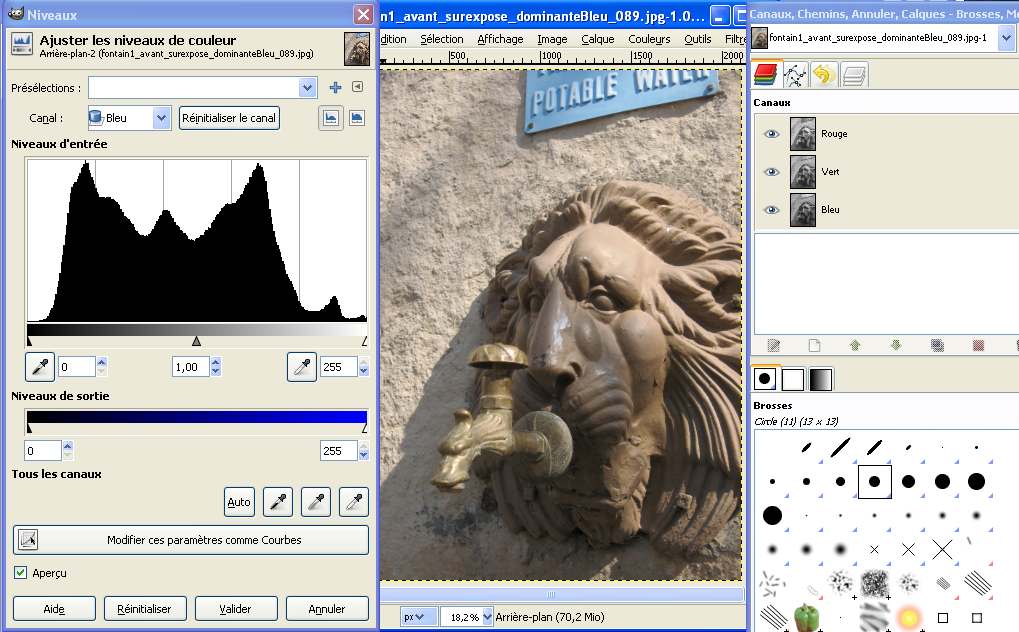The height and width of the screenshot is (632, 1019).
Task: Switch to logarithmic histogram view
Action: click(x=357, y=118)
